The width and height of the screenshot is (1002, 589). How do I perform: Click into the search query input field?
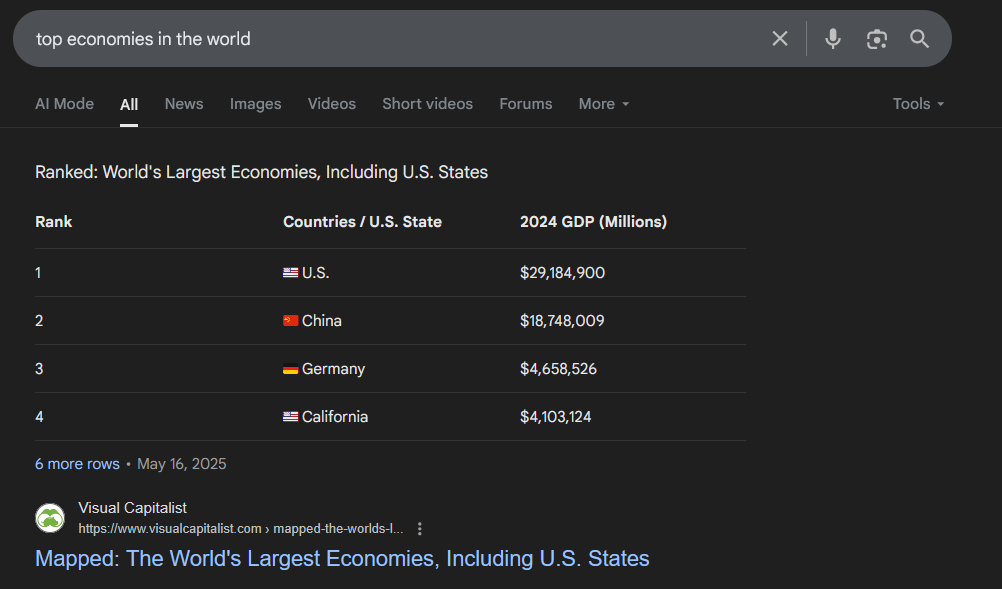click(396, 39)
